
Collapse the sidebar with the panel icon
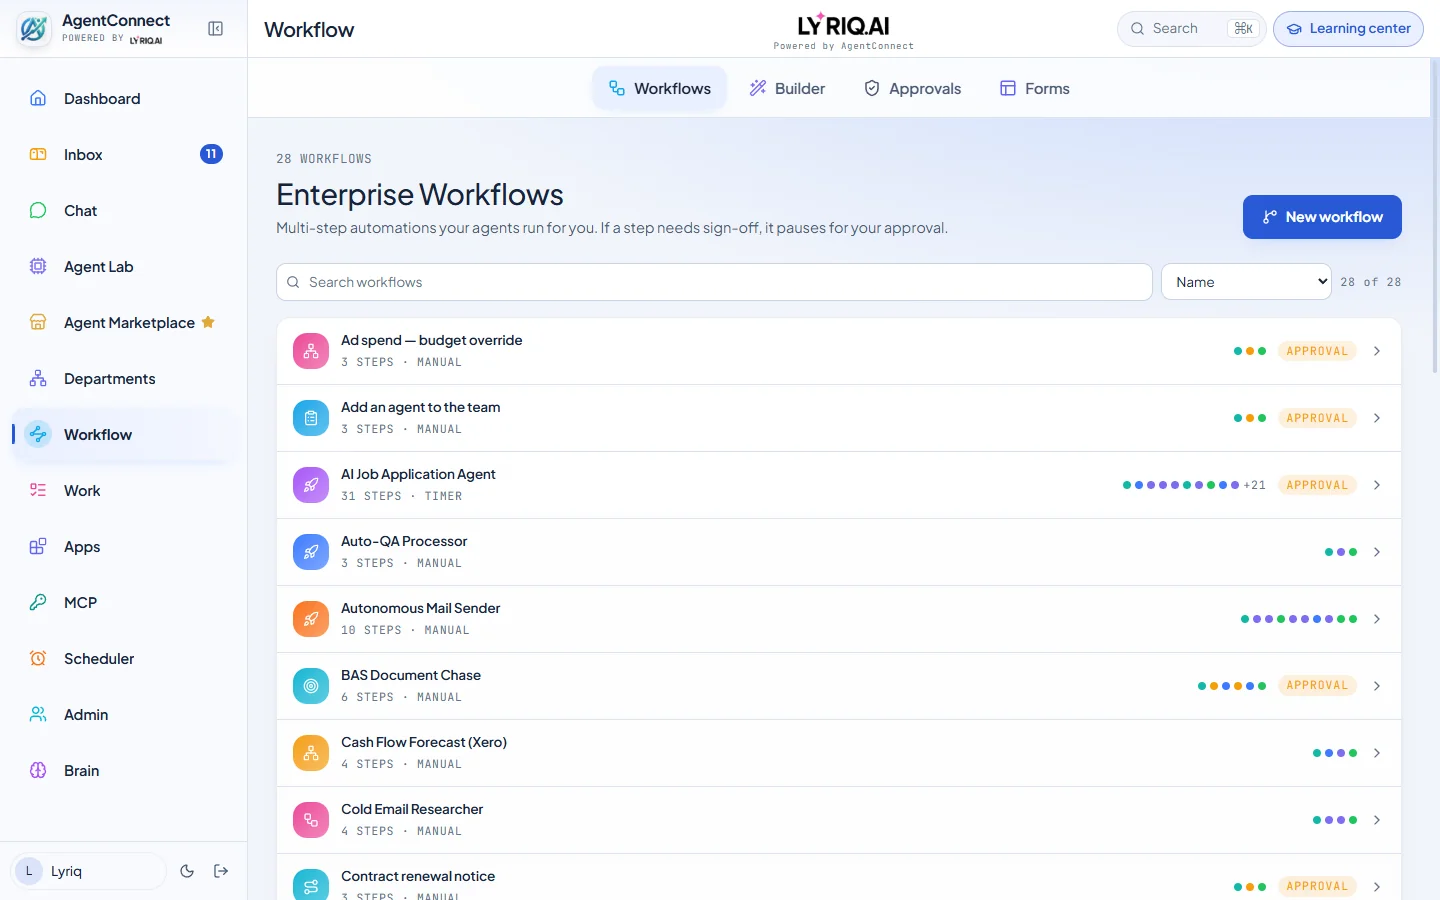pos(215,29)
